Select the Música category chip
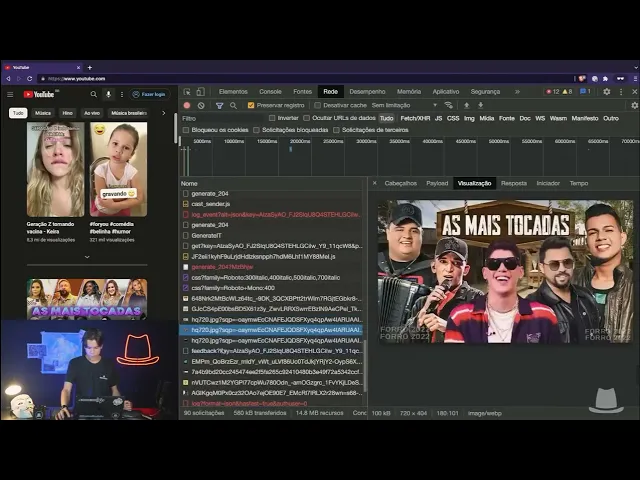The image size is (640, 480). coord(43,113)
